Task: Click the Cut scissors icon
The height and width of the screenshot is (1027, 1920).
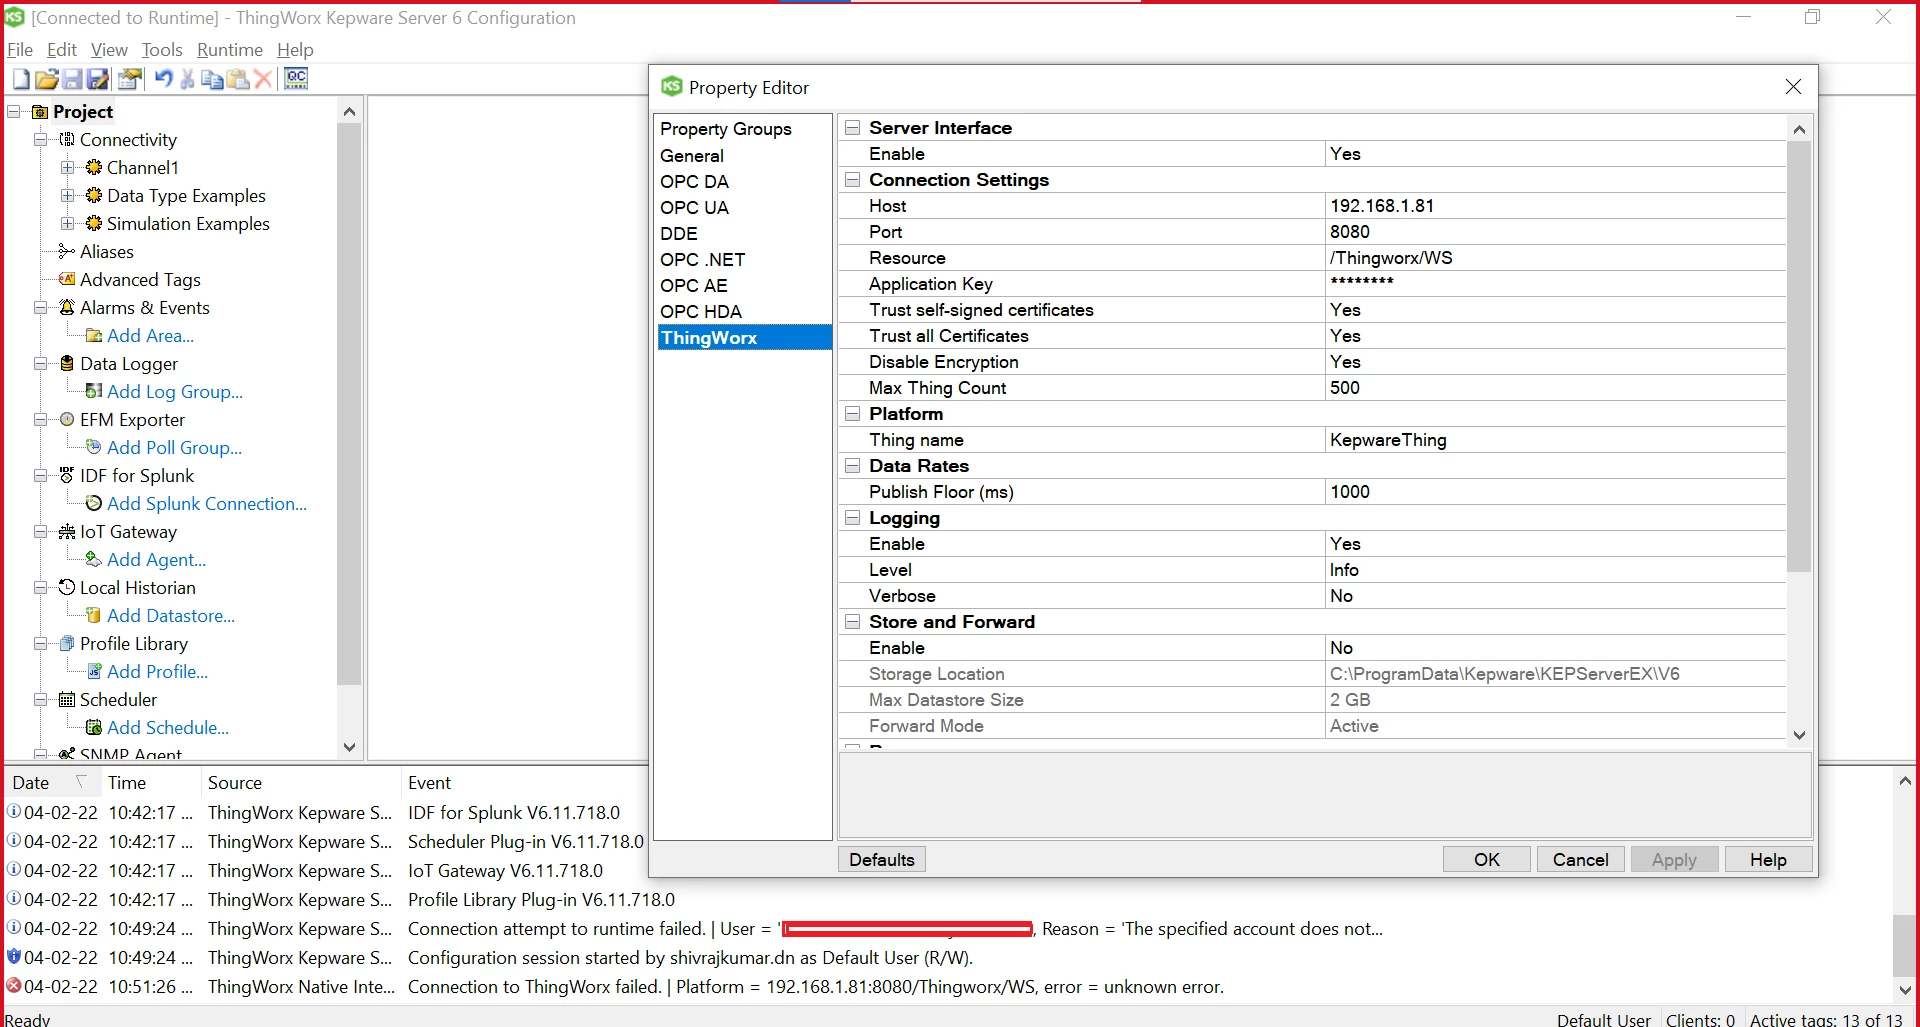Action: (x=187, y=79)
